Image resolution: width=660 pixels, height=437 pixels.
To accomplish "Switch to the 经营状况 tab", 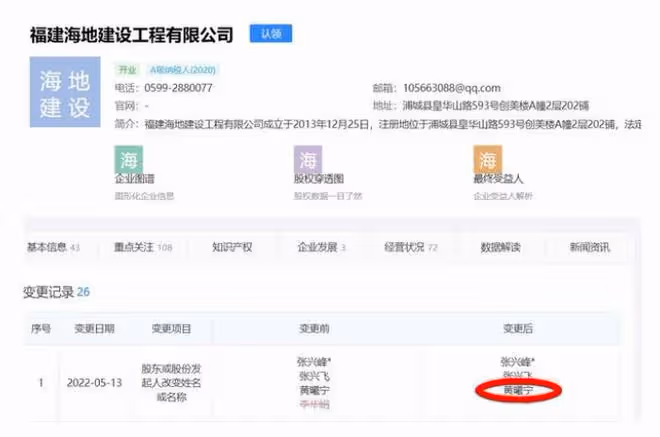I will point(411,247).
